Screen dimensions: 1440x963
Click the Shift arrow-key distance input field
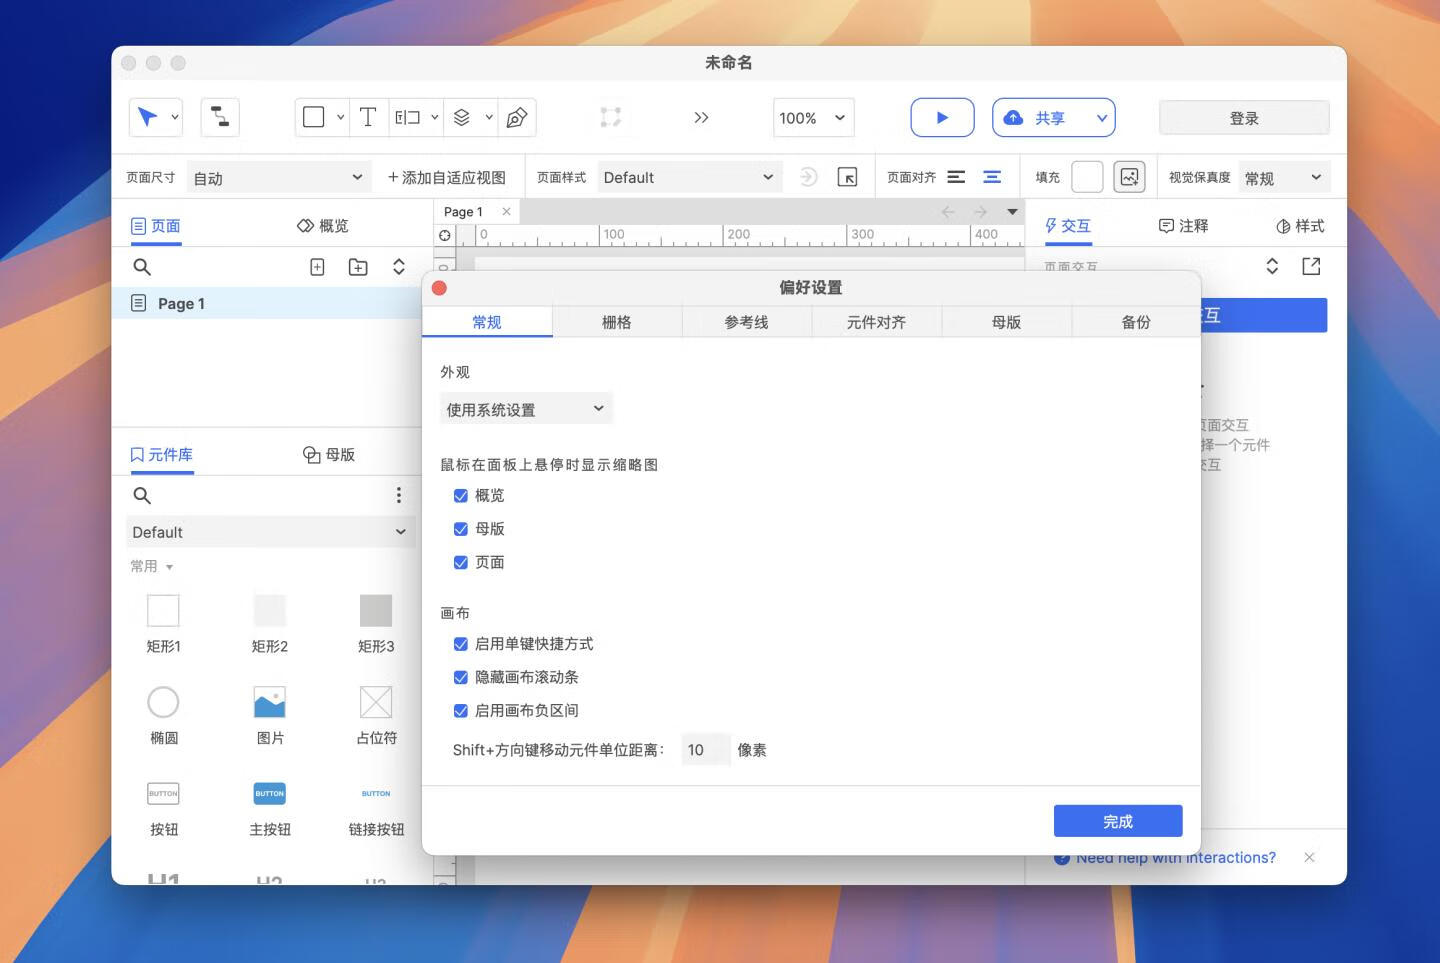(x=705, y=749)
